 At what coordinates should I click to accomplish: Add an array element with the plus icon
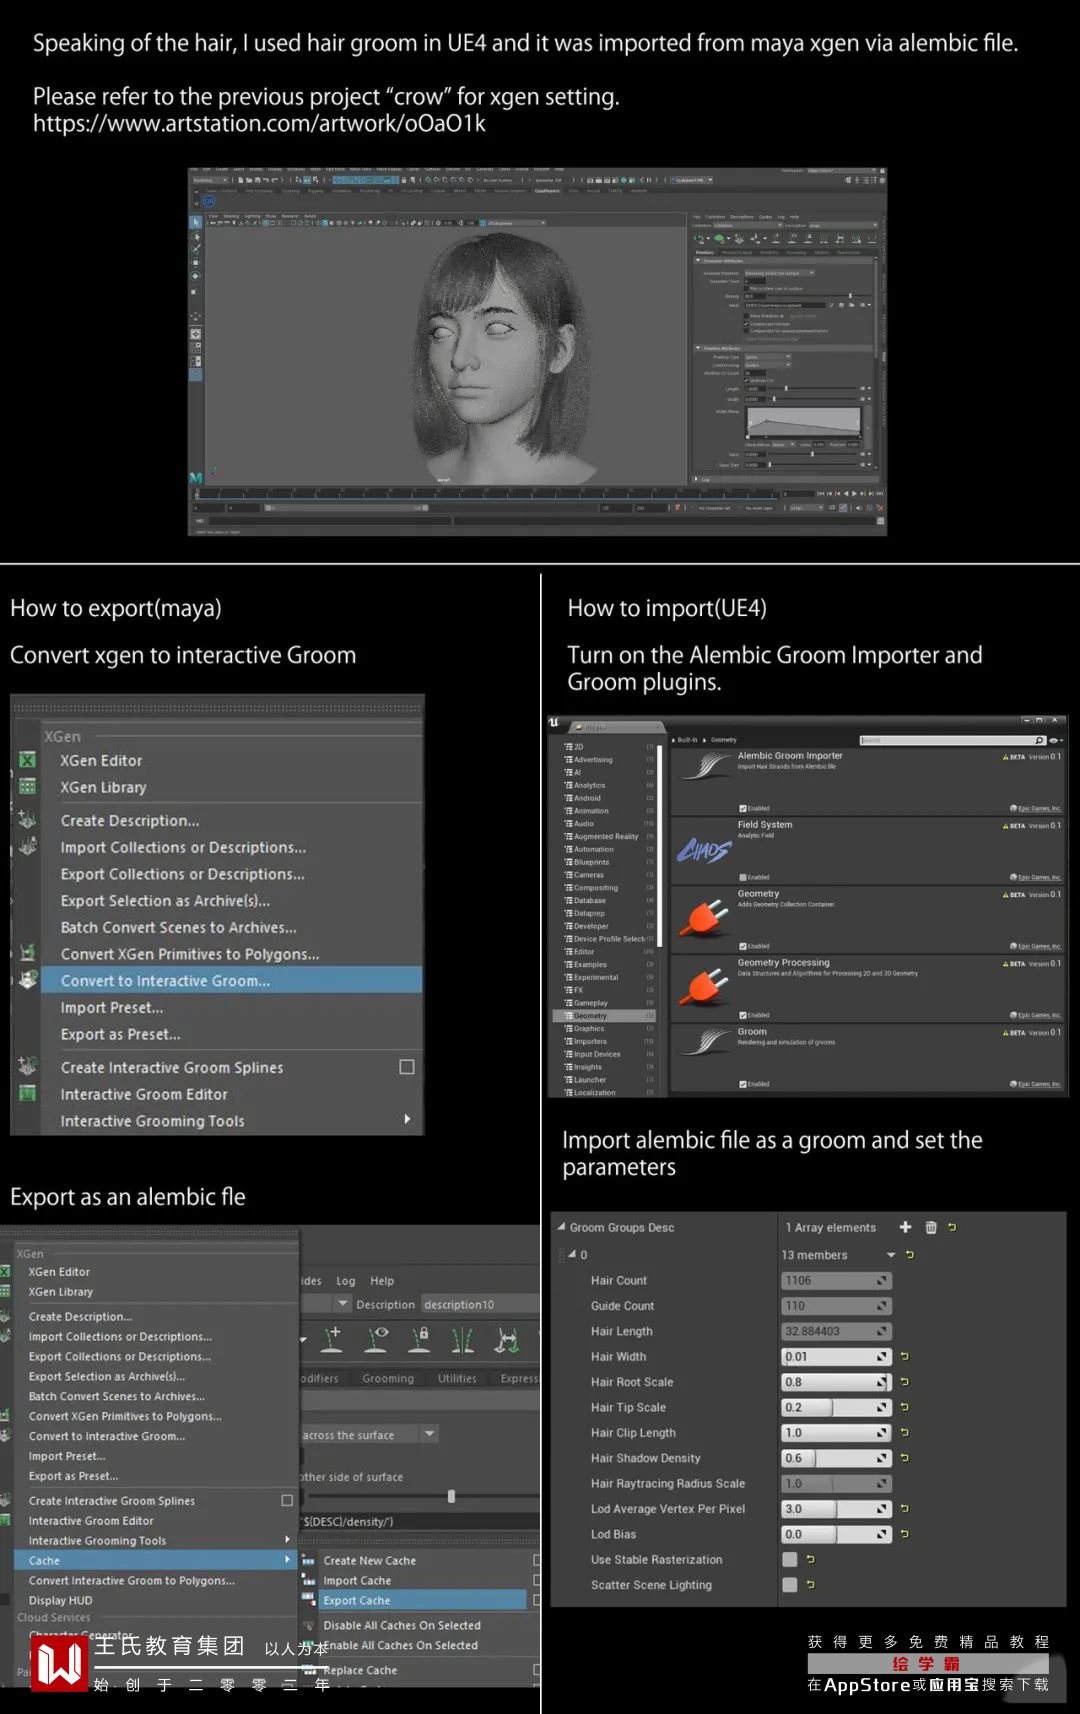click(905, 1227)
